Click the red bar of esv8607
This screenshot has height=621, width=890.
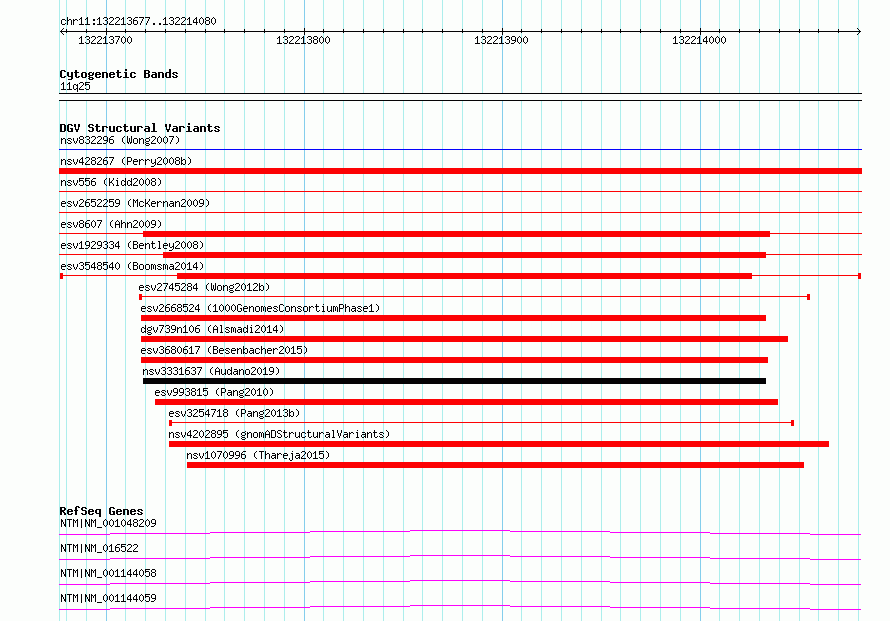[x=456, y=234]
